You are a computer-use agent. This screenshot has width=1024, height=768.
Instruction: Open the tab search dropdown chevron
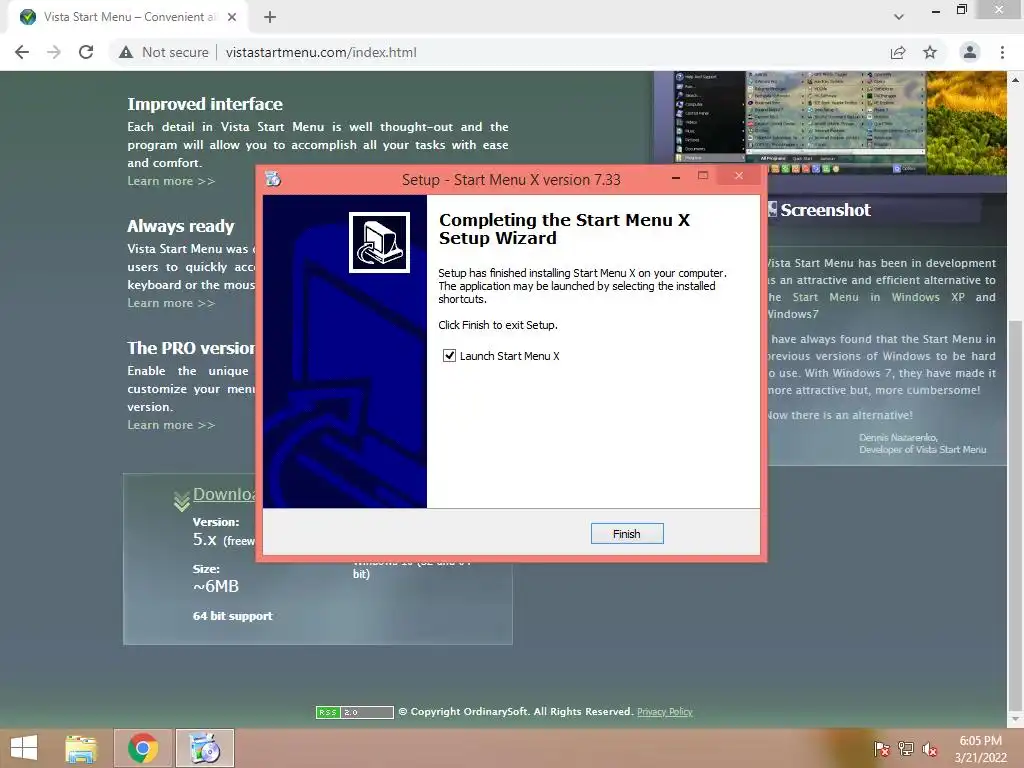click(899, 17)
